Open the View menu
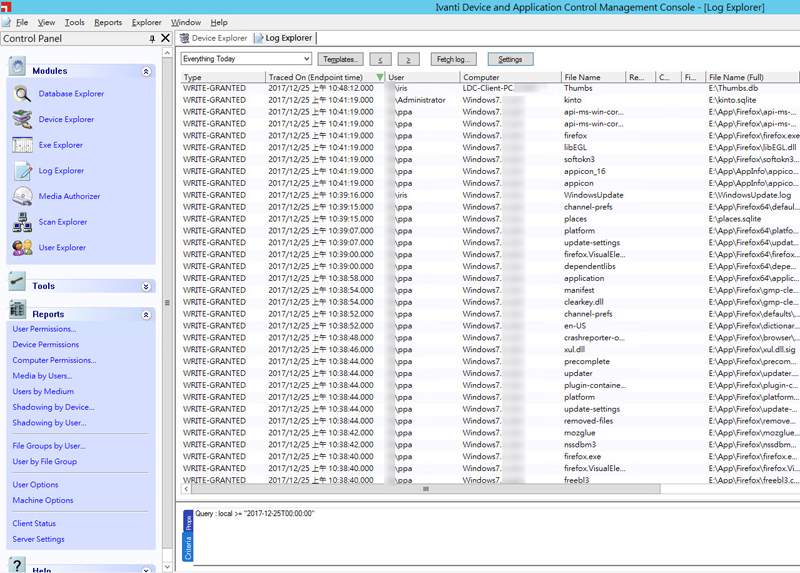The image size is (800, 573). [x=46, y=22]
